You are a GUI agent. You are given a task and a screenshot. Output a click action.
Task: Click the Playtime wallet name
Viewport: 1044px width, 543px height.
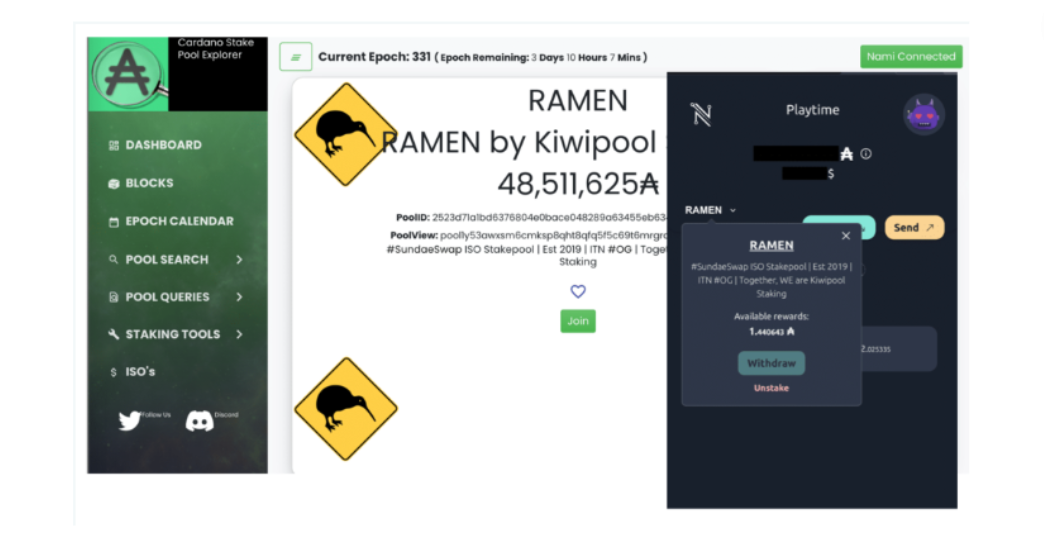[812, 110]
